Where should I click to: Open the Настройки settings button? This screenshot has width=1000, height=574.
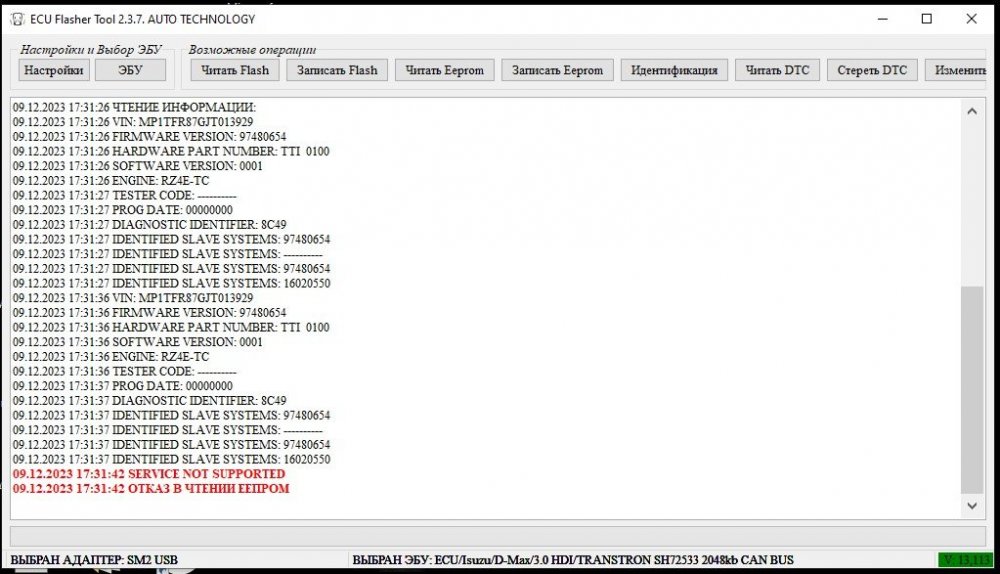click(54, 70)
